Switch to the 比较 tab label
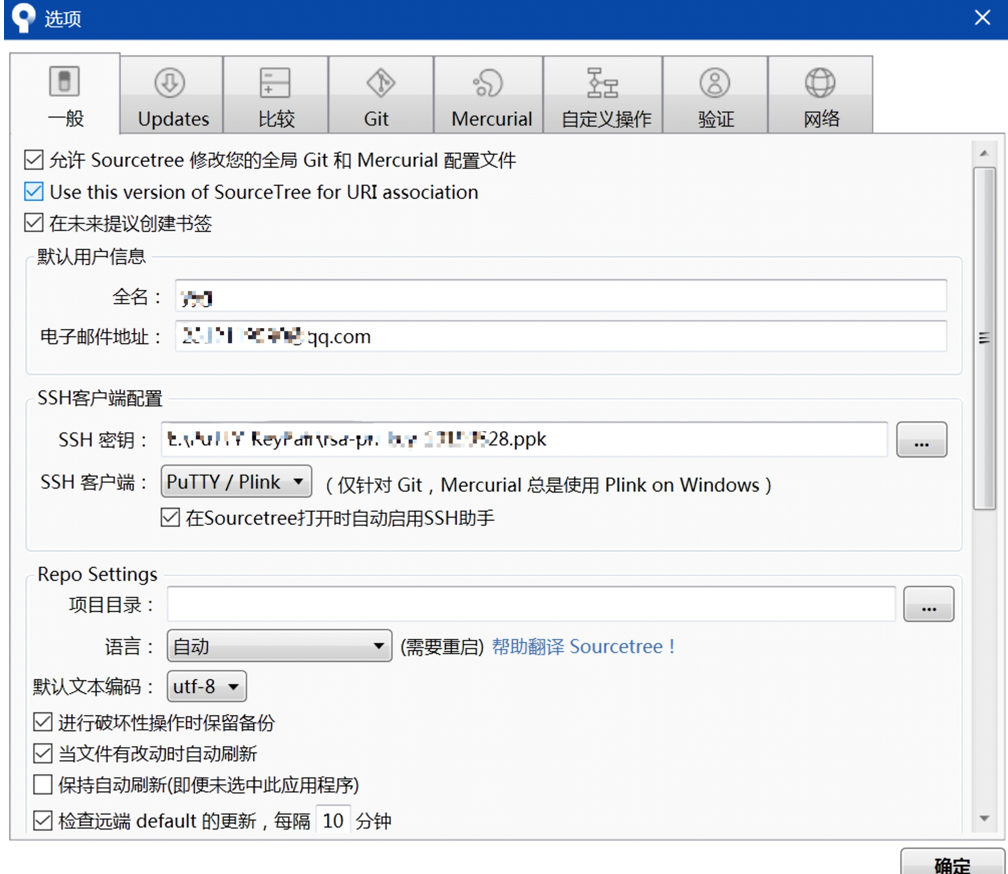The width and height of the screenshot is (1008, 874). [x=276, y=119]
